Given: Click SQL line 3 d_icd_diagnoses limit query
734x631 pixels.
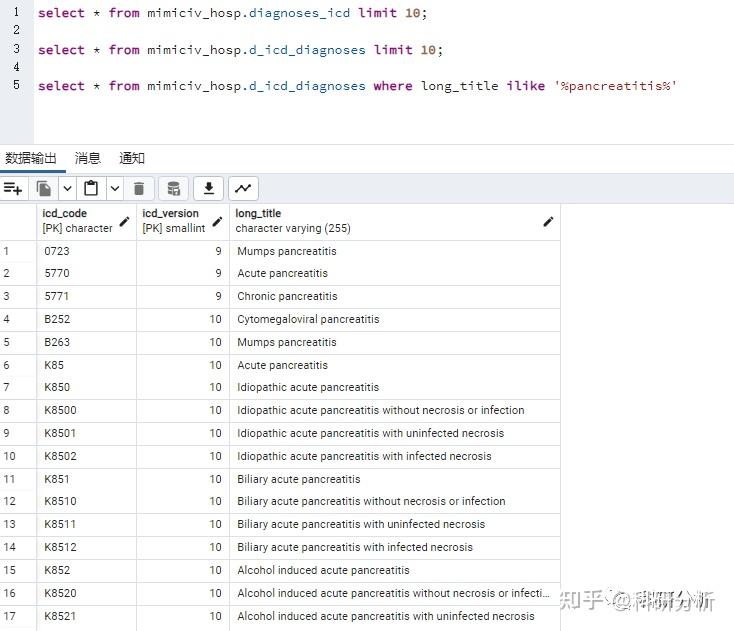Looking at the screenshot, I should [240, 50].
